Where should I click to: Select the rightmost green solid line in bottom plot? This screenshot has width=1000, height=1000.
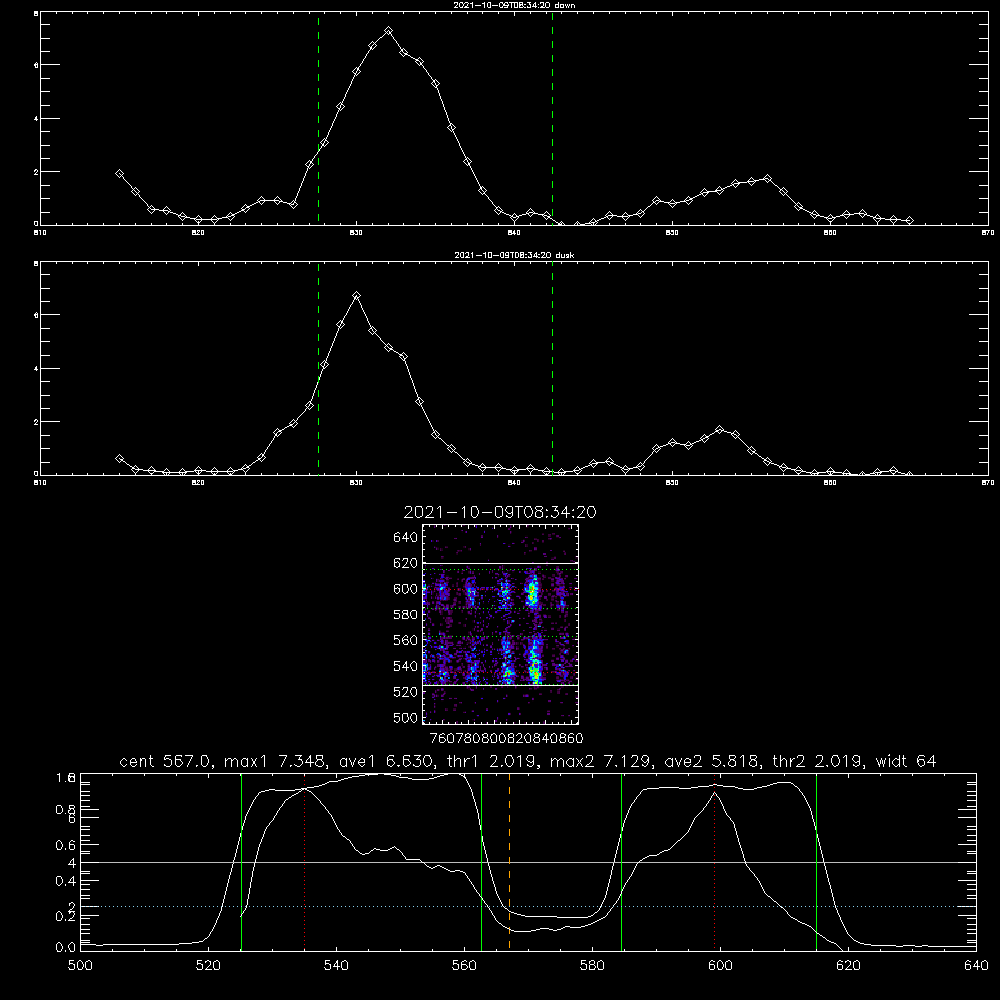pyautogui.click(x=816, y=861)
